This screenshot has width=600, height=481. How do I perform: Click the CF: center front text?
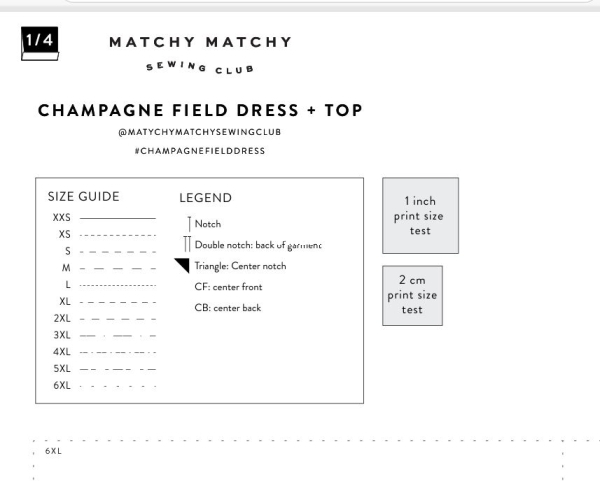point(228,287)
